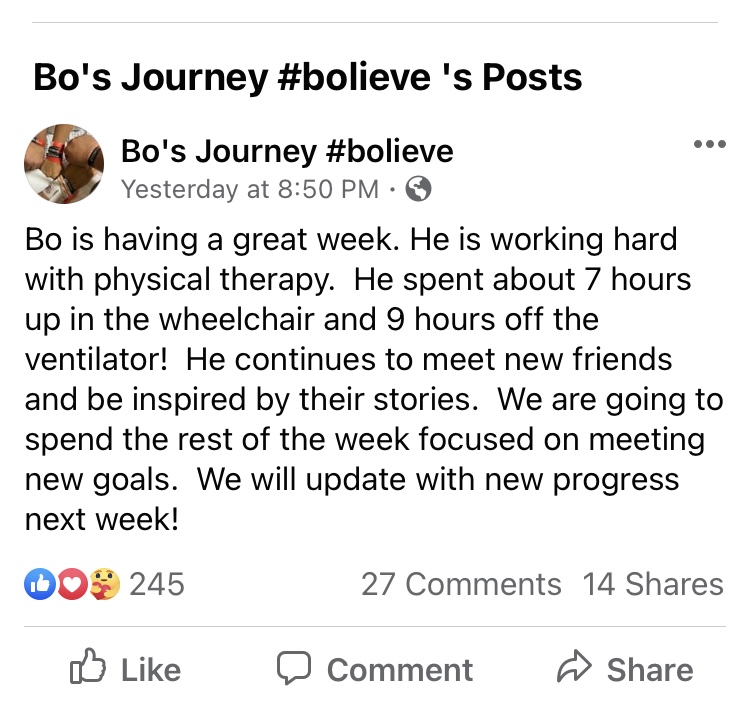The height and width of the screenshot is (703, 750).
Task: Click the post text about physical therapy
Action: click(374, 379)
